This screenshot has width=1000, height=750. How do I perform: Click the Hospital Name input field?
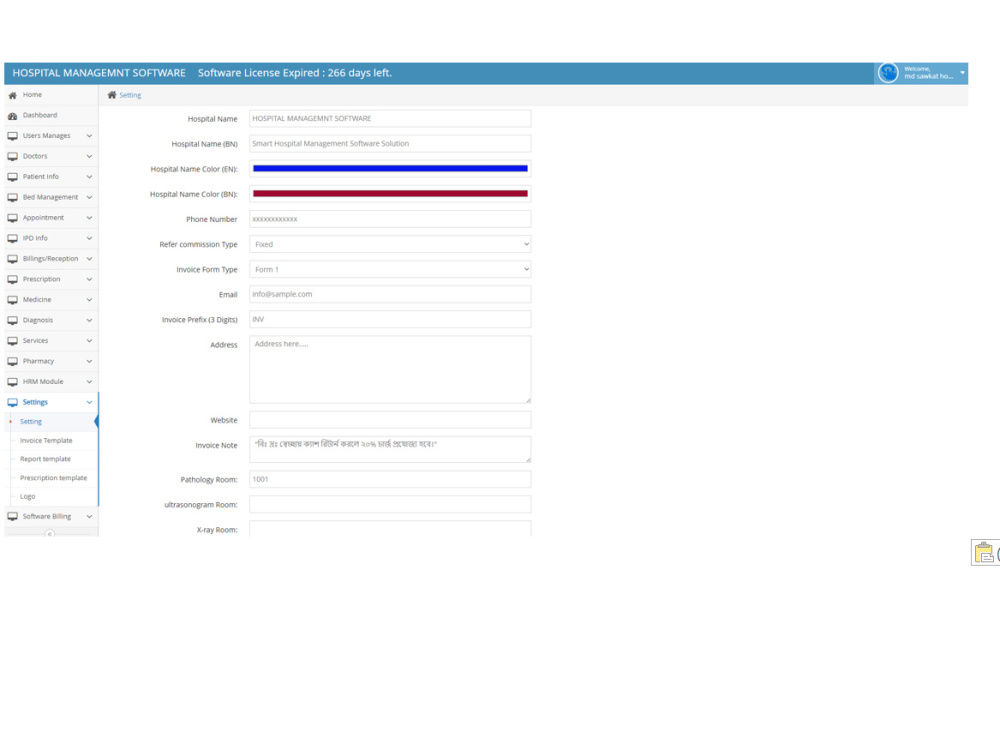(x=390, y=118)
